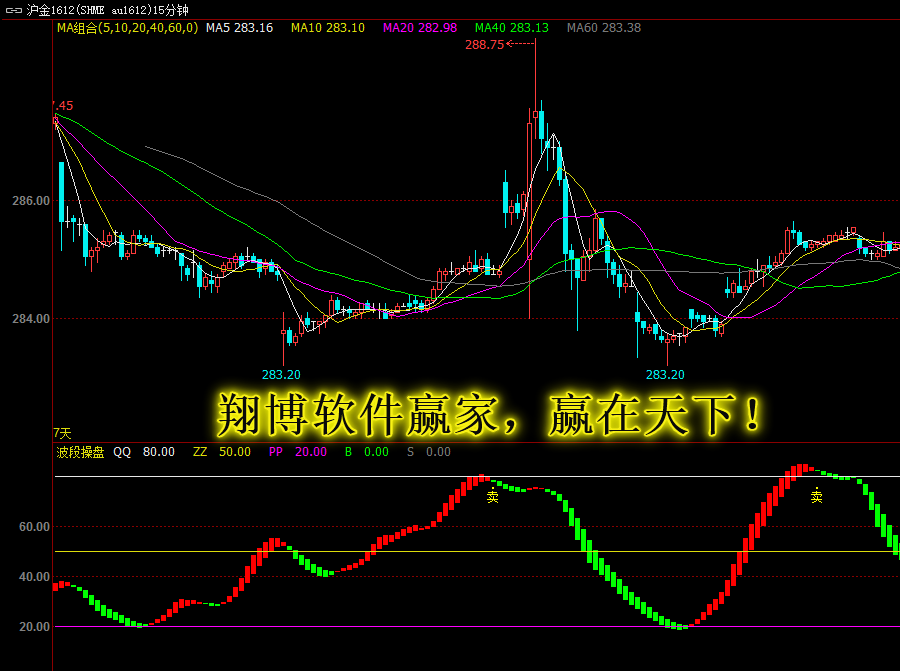Click the 60.00 indicator axis label

(34, 527)
